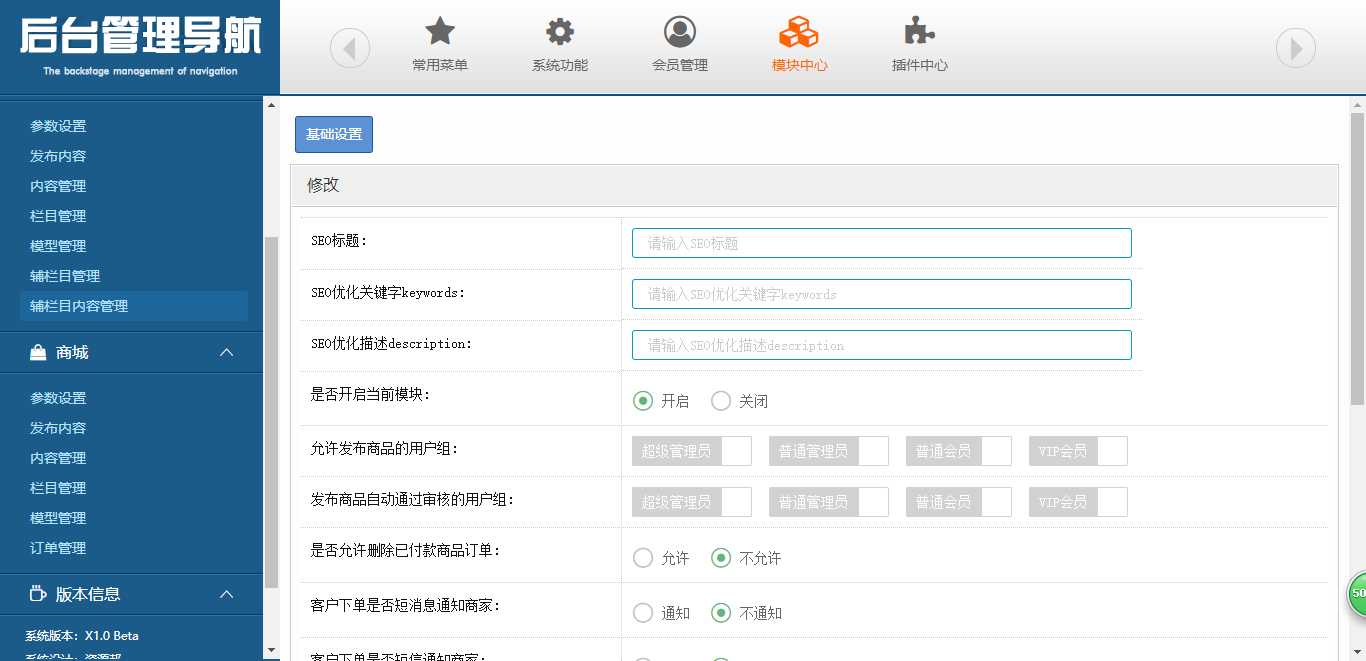Select the 模块中心 cubes icon
Screen dimensions: 1366x661
[799, 31]
